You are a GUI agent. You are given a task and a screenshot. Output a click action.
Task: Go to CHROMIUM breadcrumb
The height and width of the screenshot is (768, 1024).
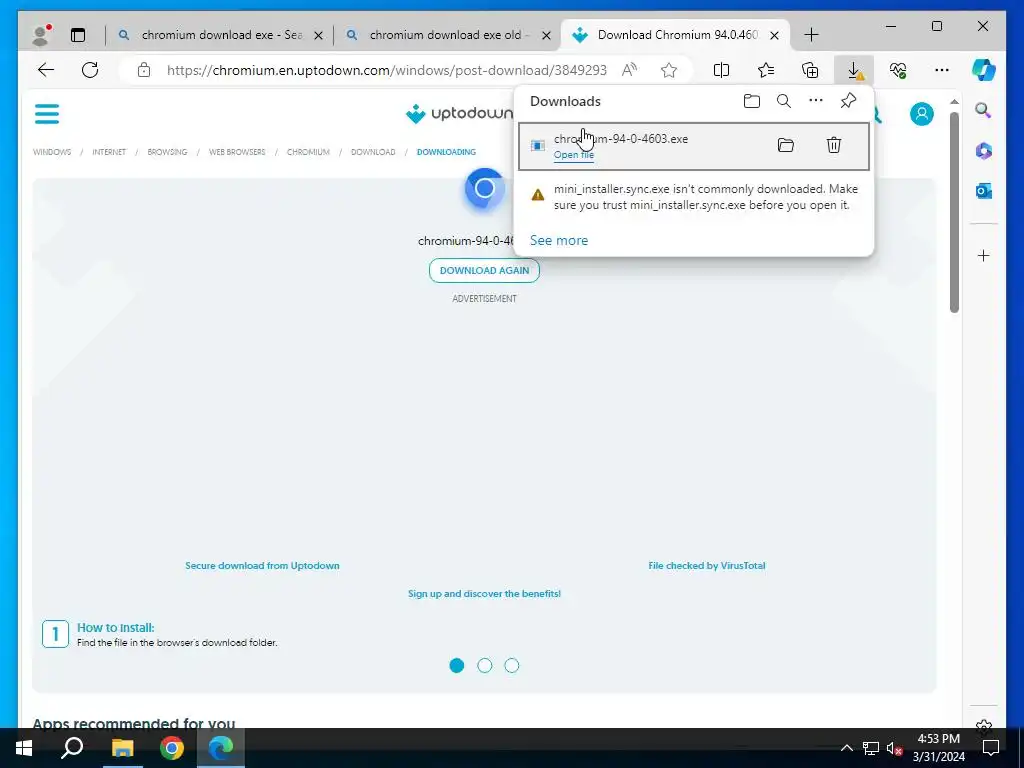pyautogui.click(x=308, y=152)
